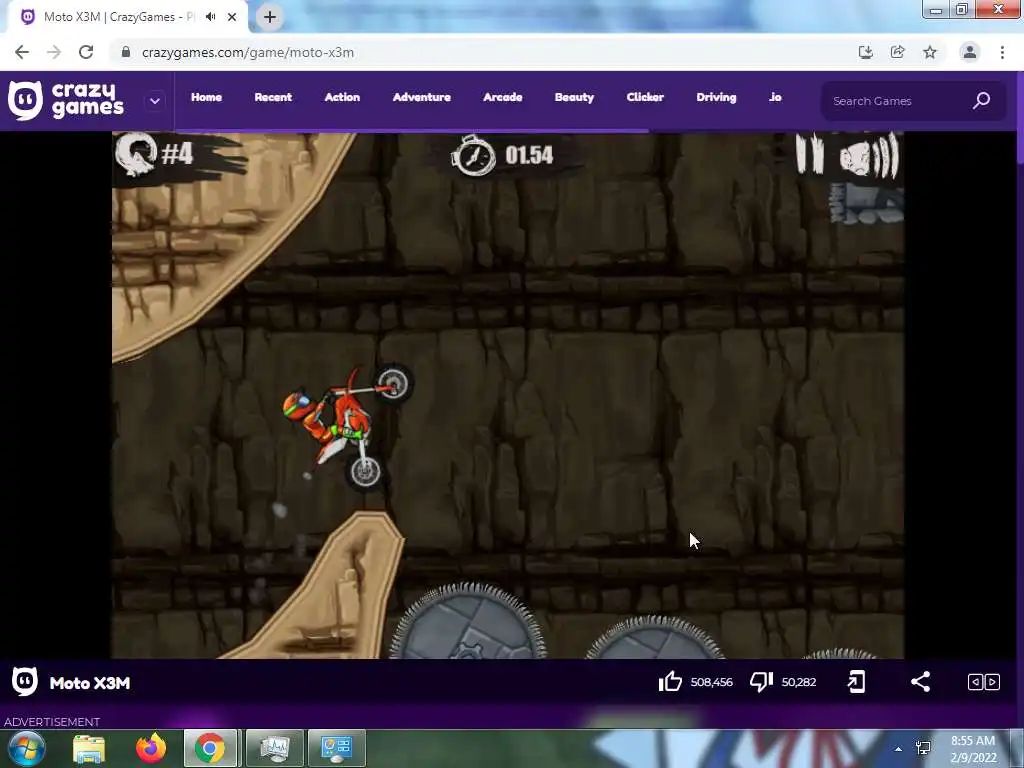This screenshot has width=1024, height=768.
Task: Go forward in browser
Action: [x=54, y=52]
